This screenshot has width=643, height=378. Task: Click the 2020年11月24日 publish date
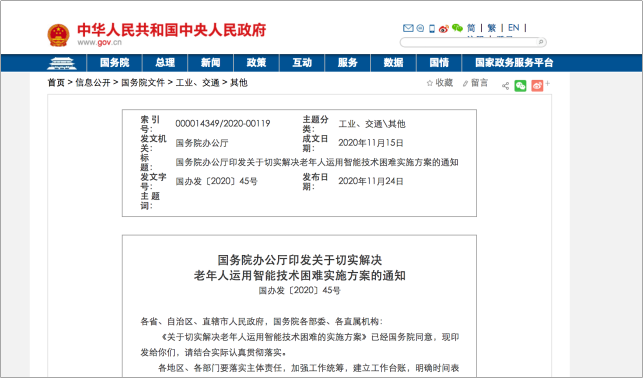[371, 181]
